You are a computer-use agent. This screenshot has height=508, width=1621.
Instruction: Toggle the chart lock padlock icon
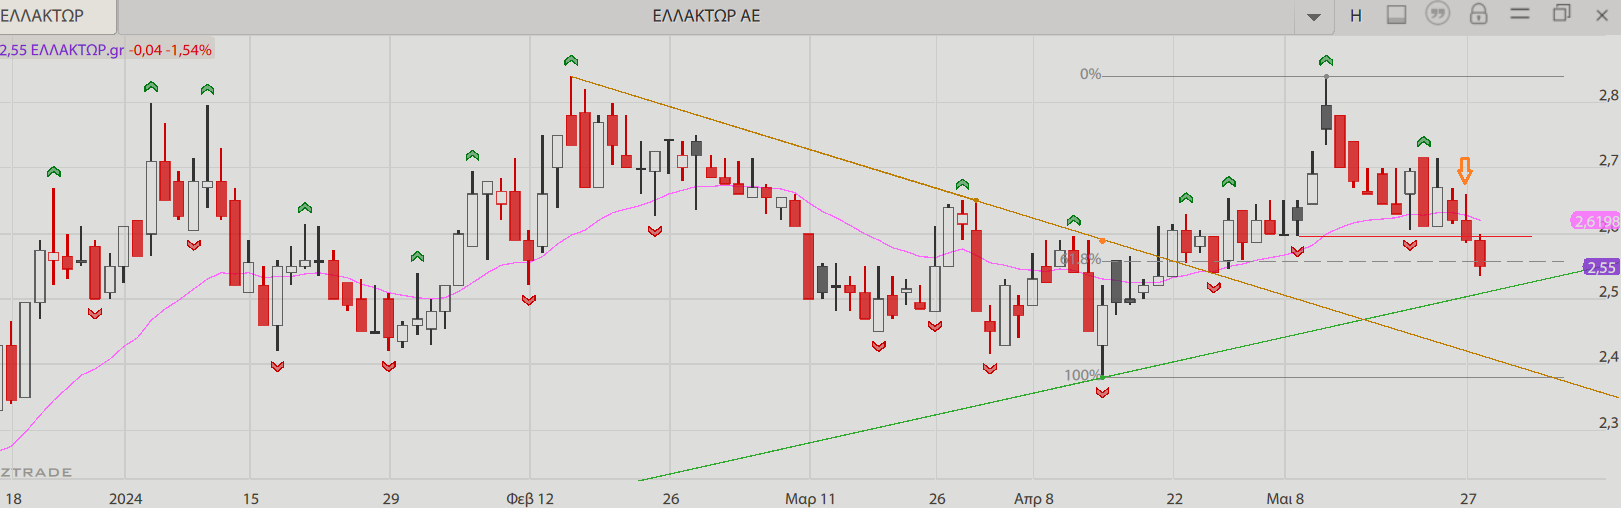coord(1479,14)
